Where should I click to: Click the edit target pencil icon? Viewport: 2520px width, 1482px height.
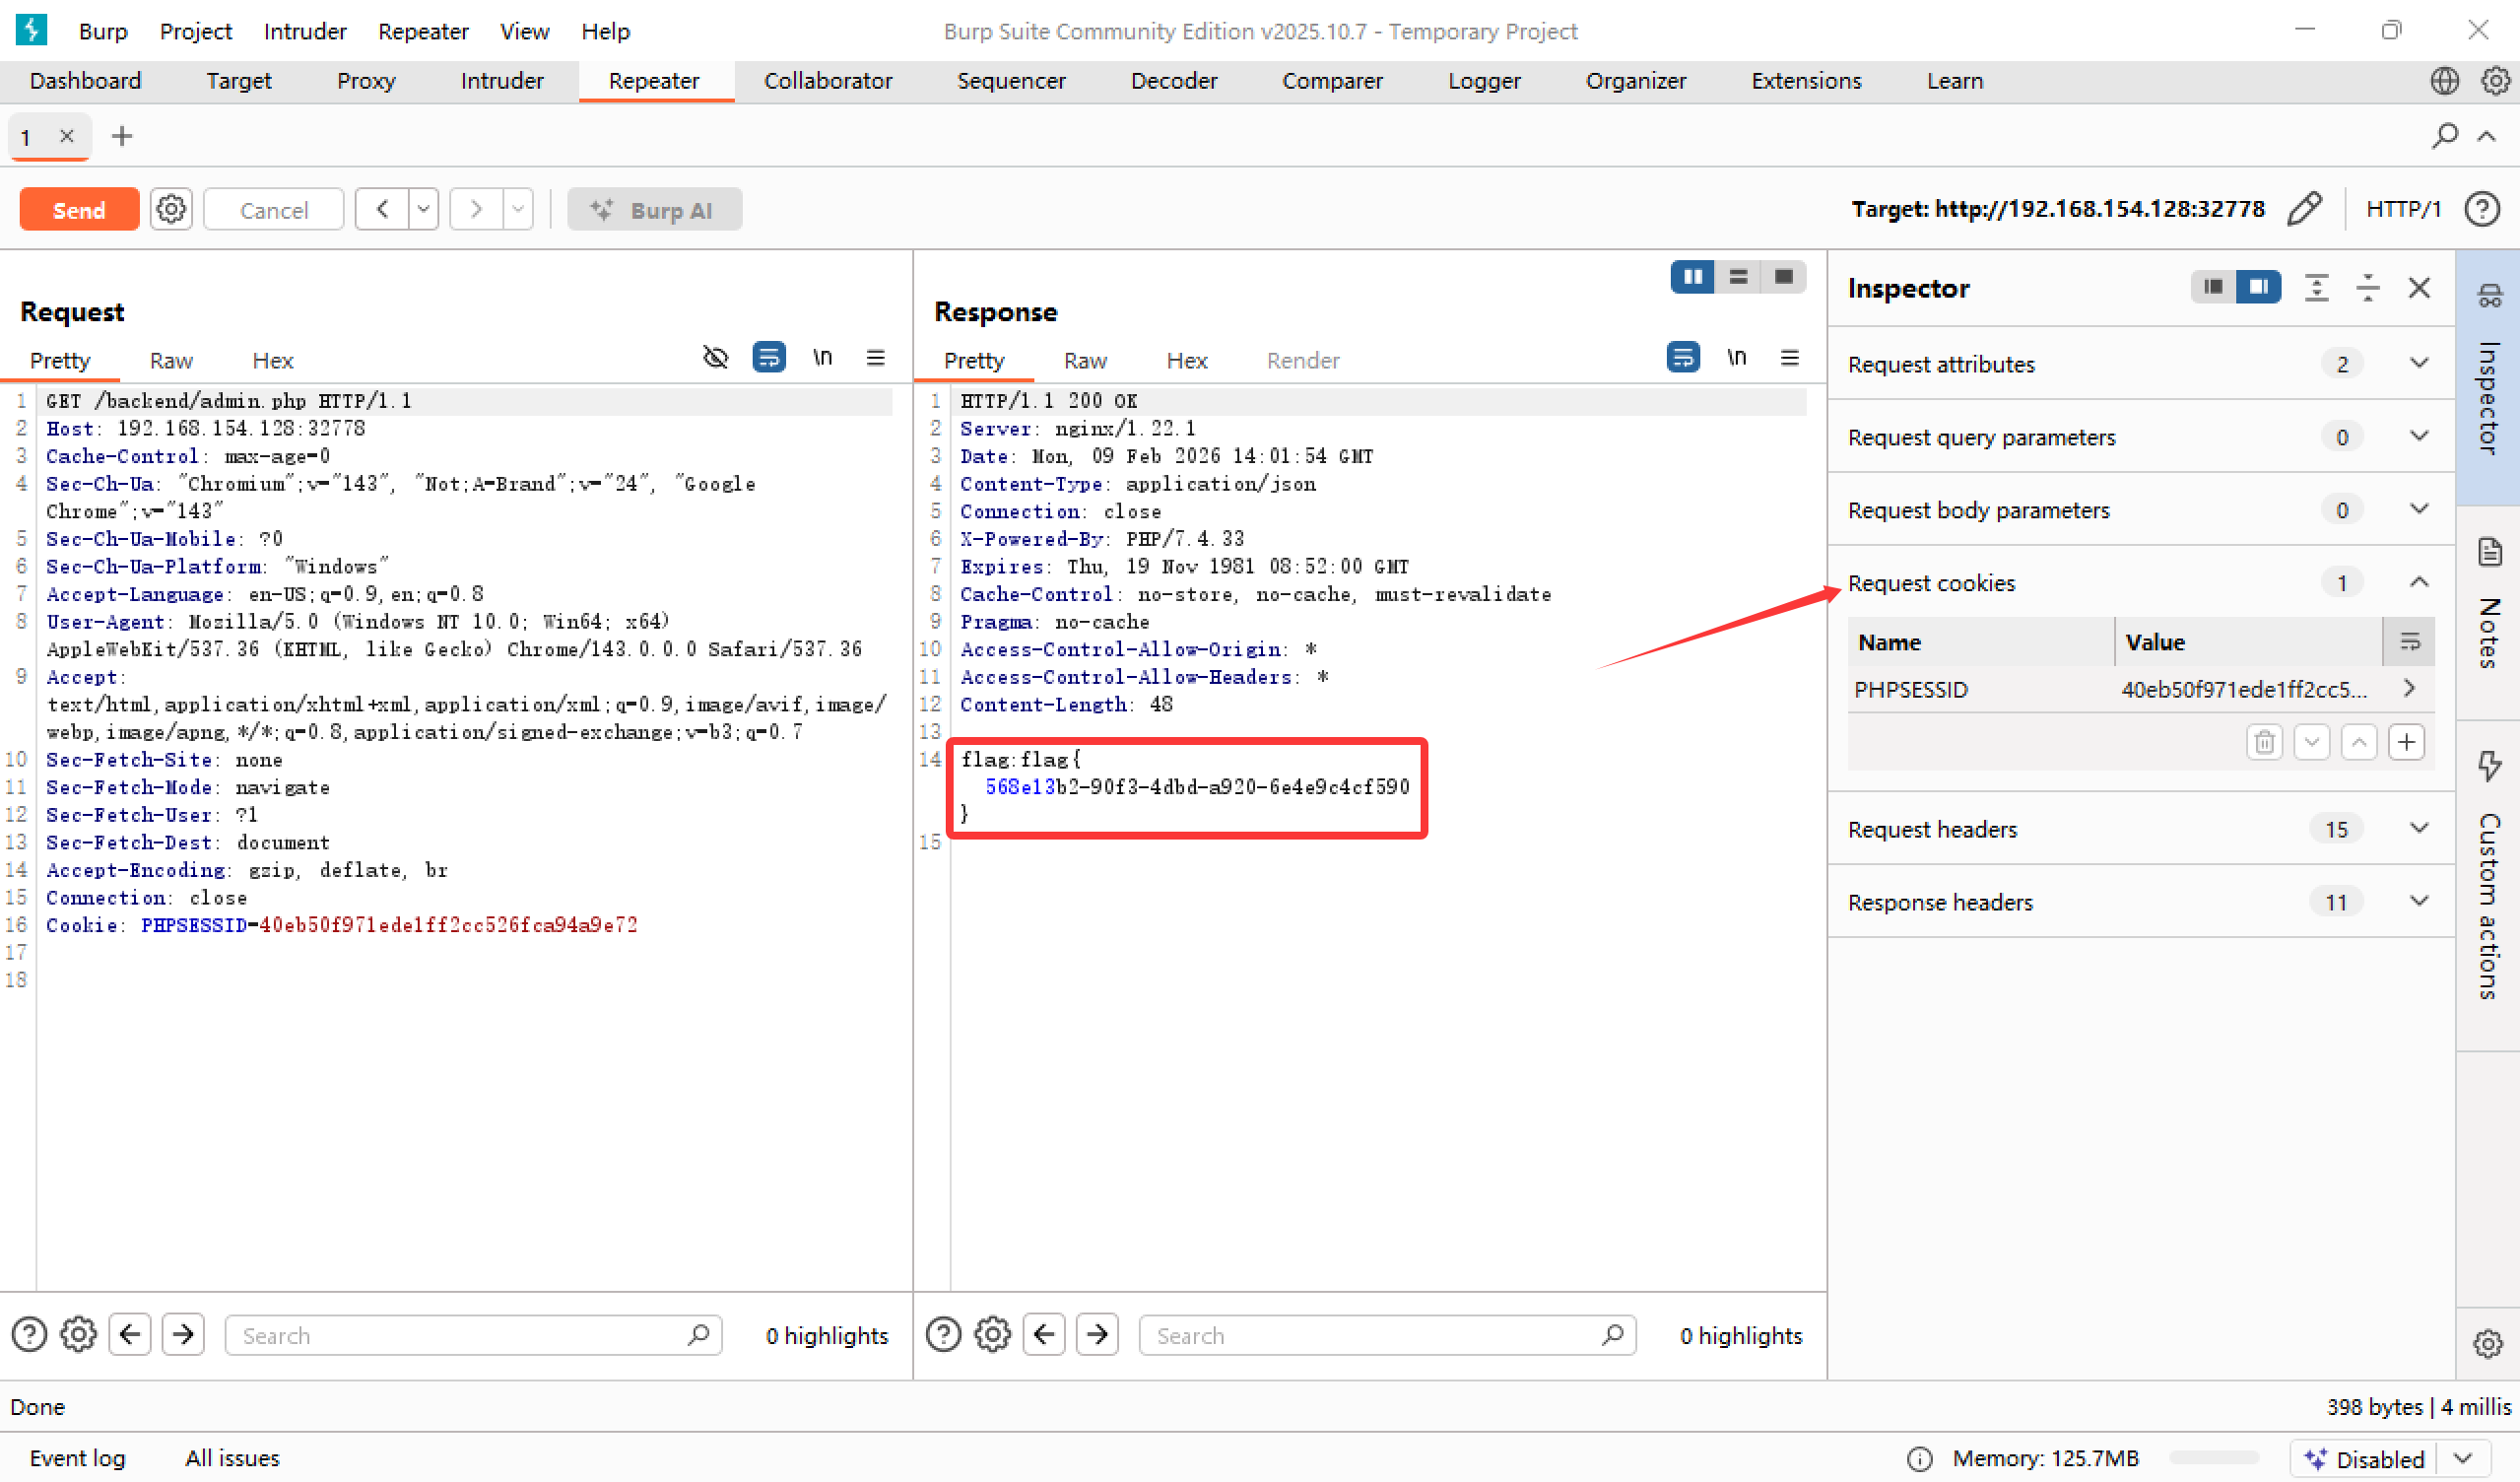(2304, 209)
